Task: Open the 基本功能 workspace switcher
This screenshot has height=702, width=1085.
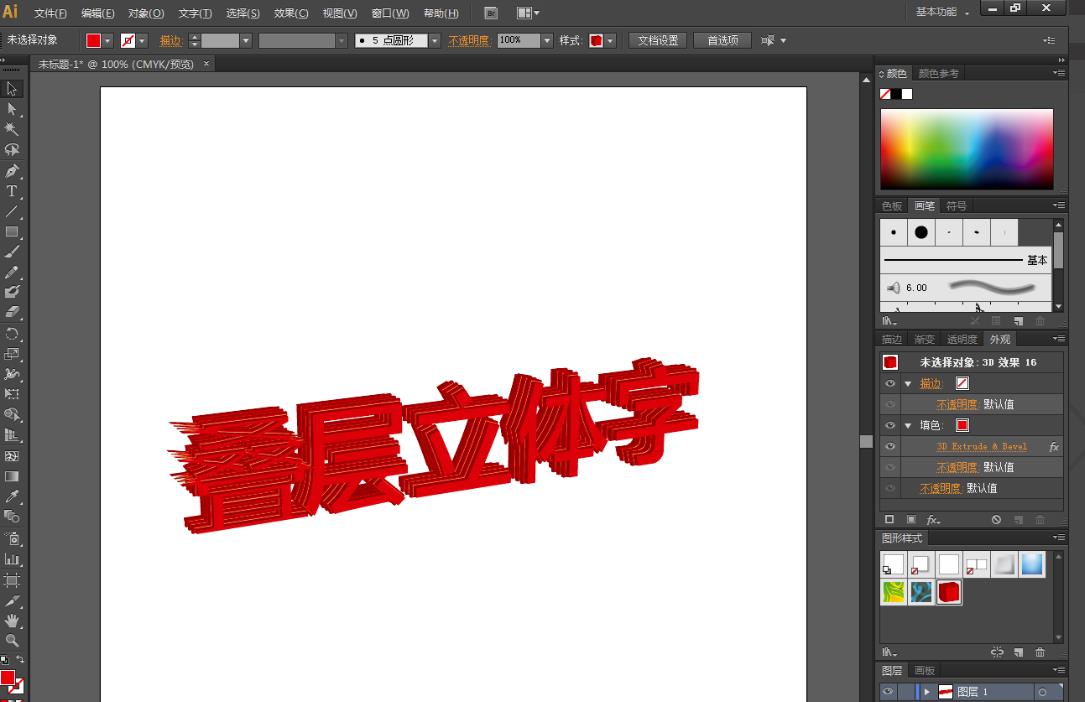Action: (x=941, y=12)
